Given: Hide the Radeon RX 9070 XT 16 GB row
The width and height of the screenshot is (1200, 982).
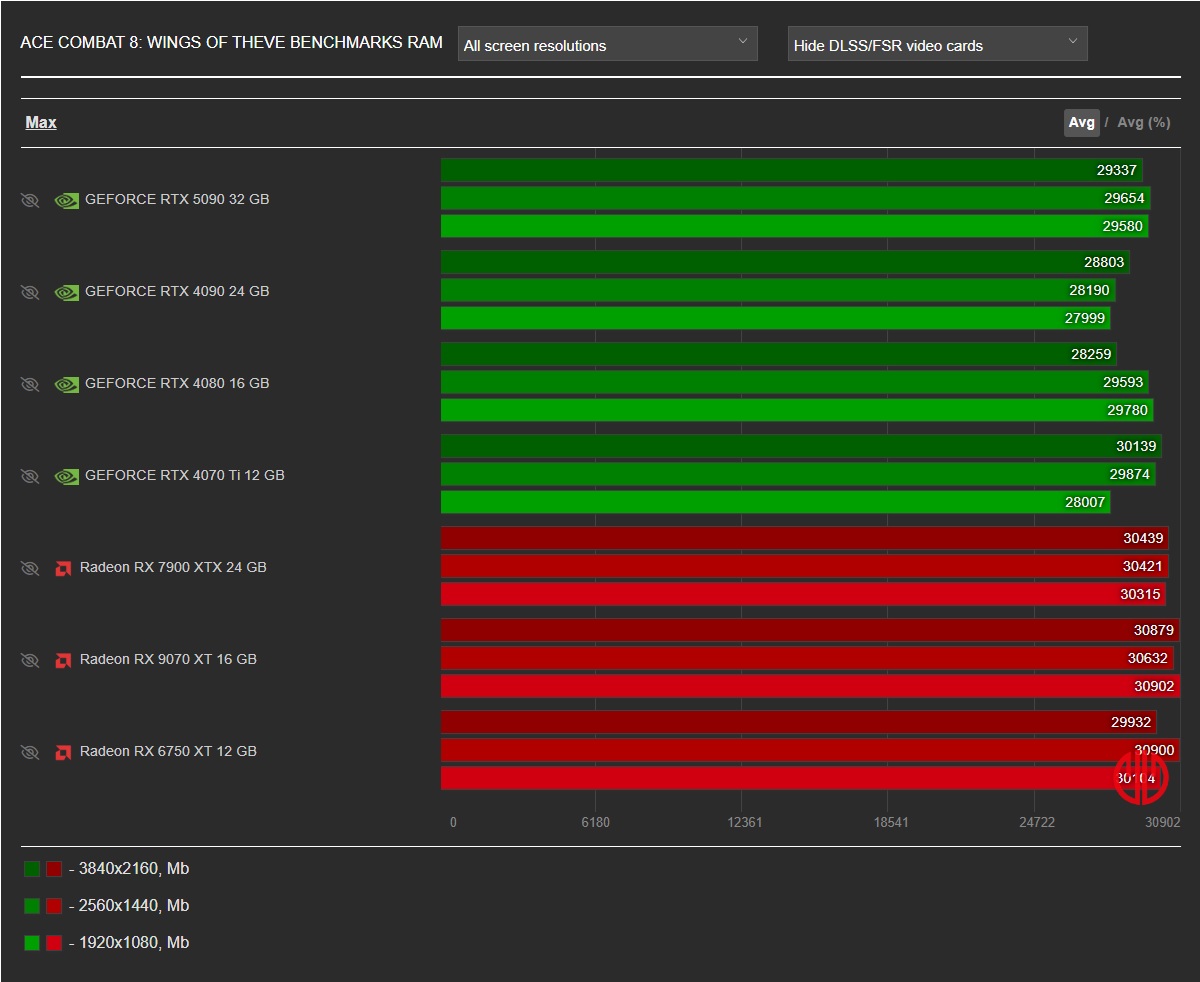Looking at the screenshot, I should click(x=30, y=660).
